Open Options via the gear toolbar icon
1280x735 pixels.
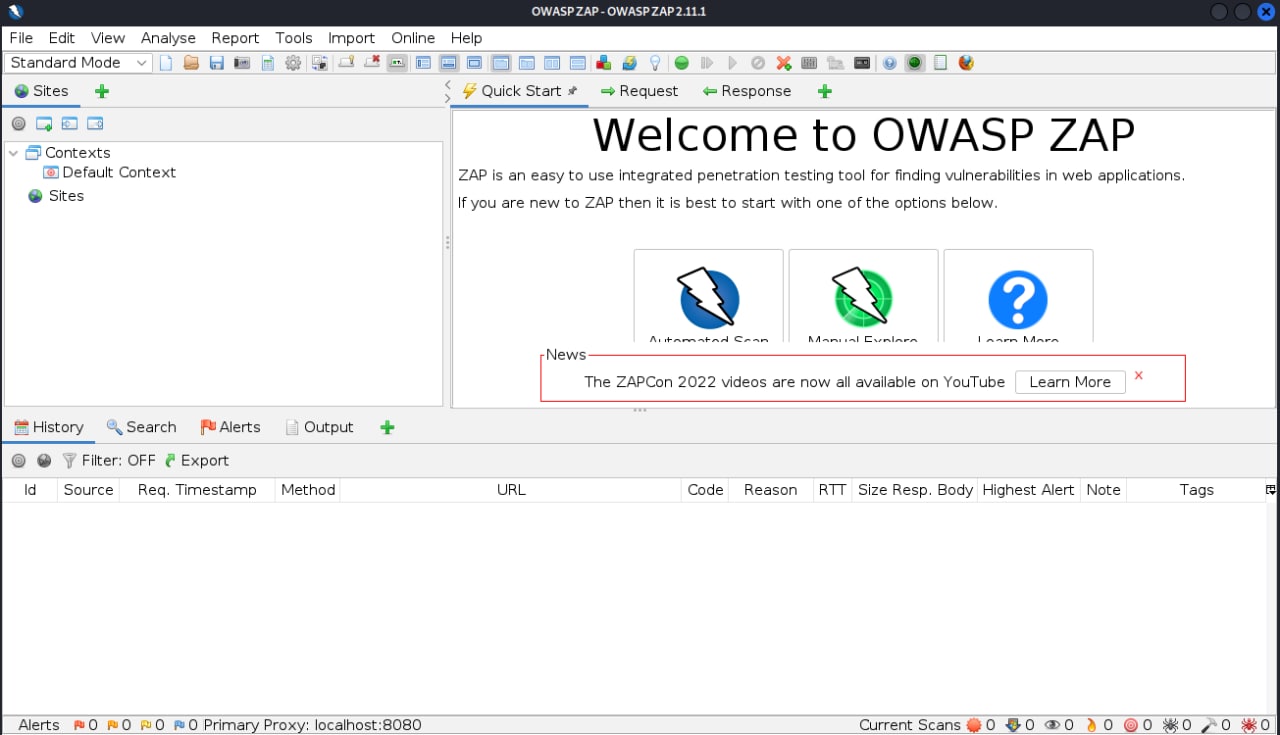click(x=293, y=63)
